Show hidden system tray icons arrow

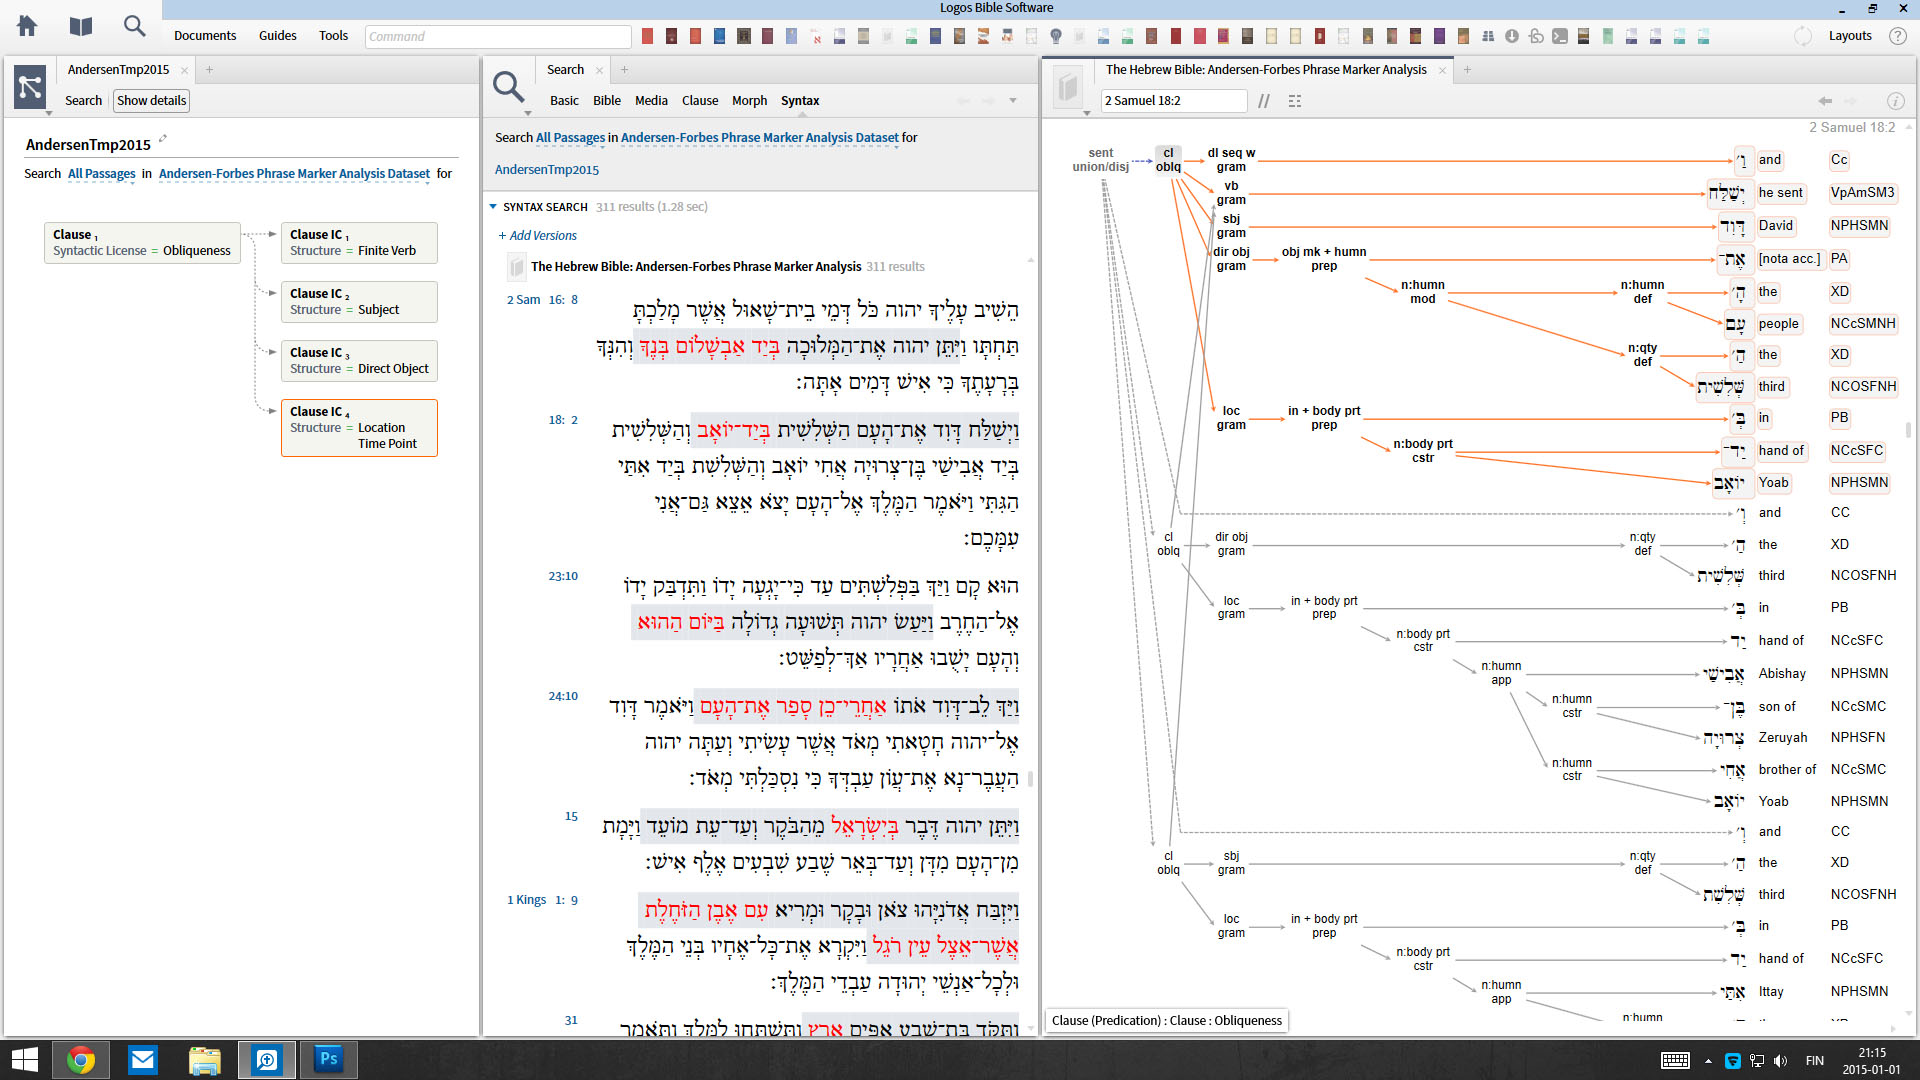1708,1060
